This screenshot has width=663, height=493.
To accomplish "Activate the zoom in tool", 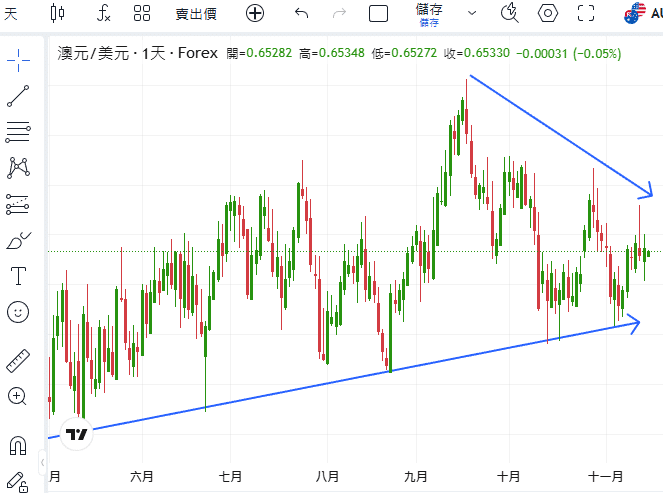I will click(18, 397).
